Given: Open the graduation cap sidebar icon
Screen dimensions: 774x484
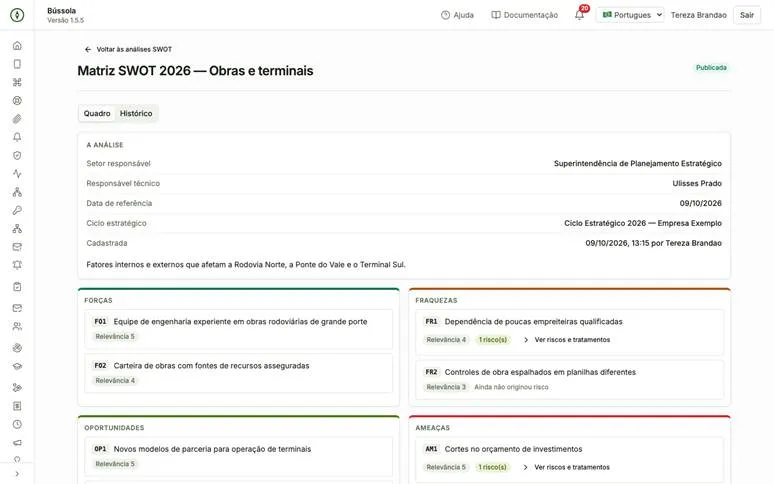Looking at the screenshot, I should click(x=17, y=366).
